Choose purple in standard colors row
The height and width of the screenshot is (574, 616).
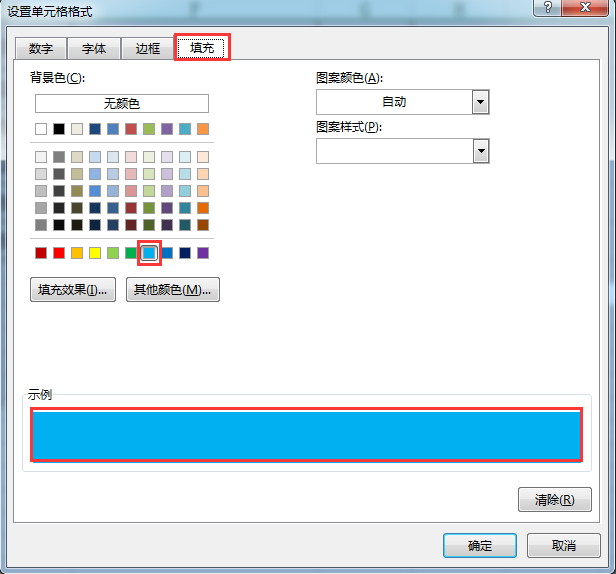coord(203,253)
